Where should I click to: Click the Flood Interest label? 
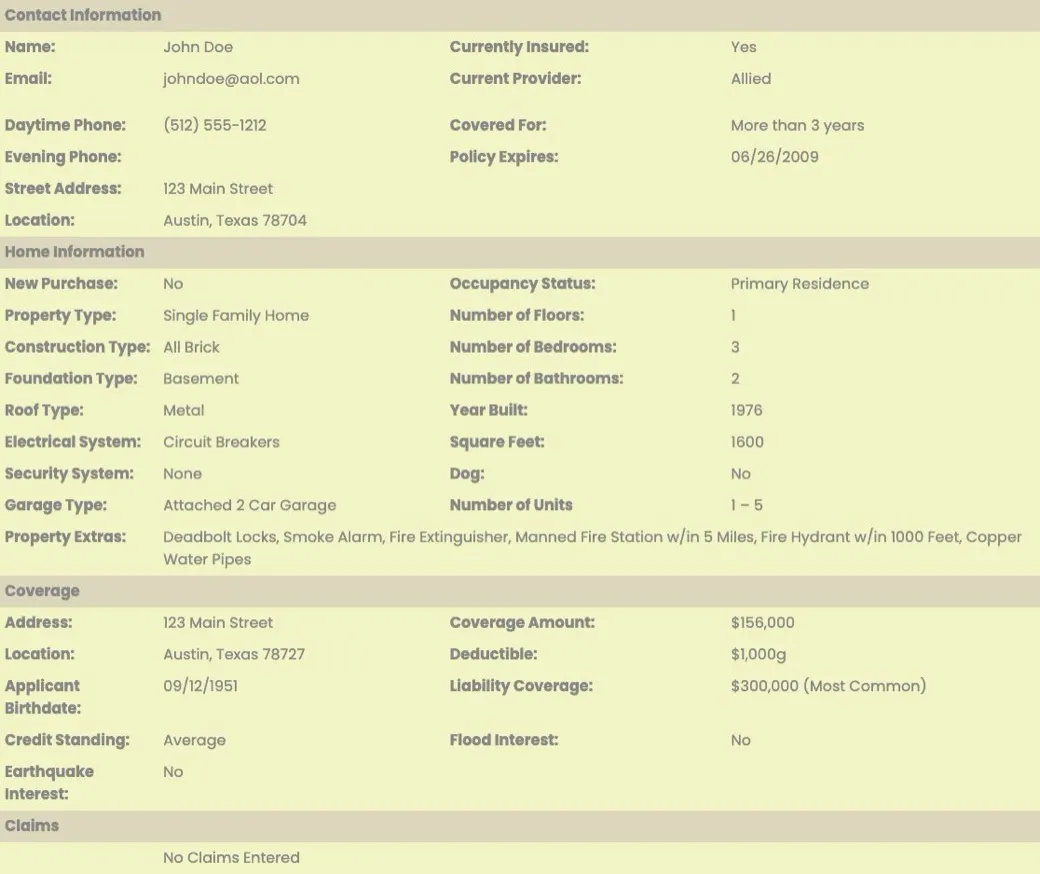pos(503,741)
